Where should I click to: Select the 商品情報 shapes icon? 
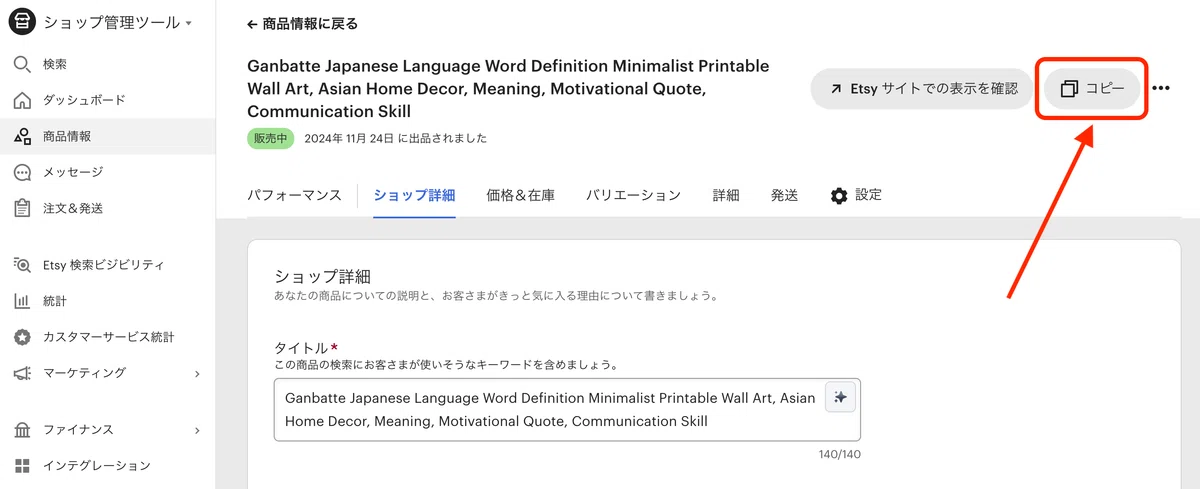point(22,137)
